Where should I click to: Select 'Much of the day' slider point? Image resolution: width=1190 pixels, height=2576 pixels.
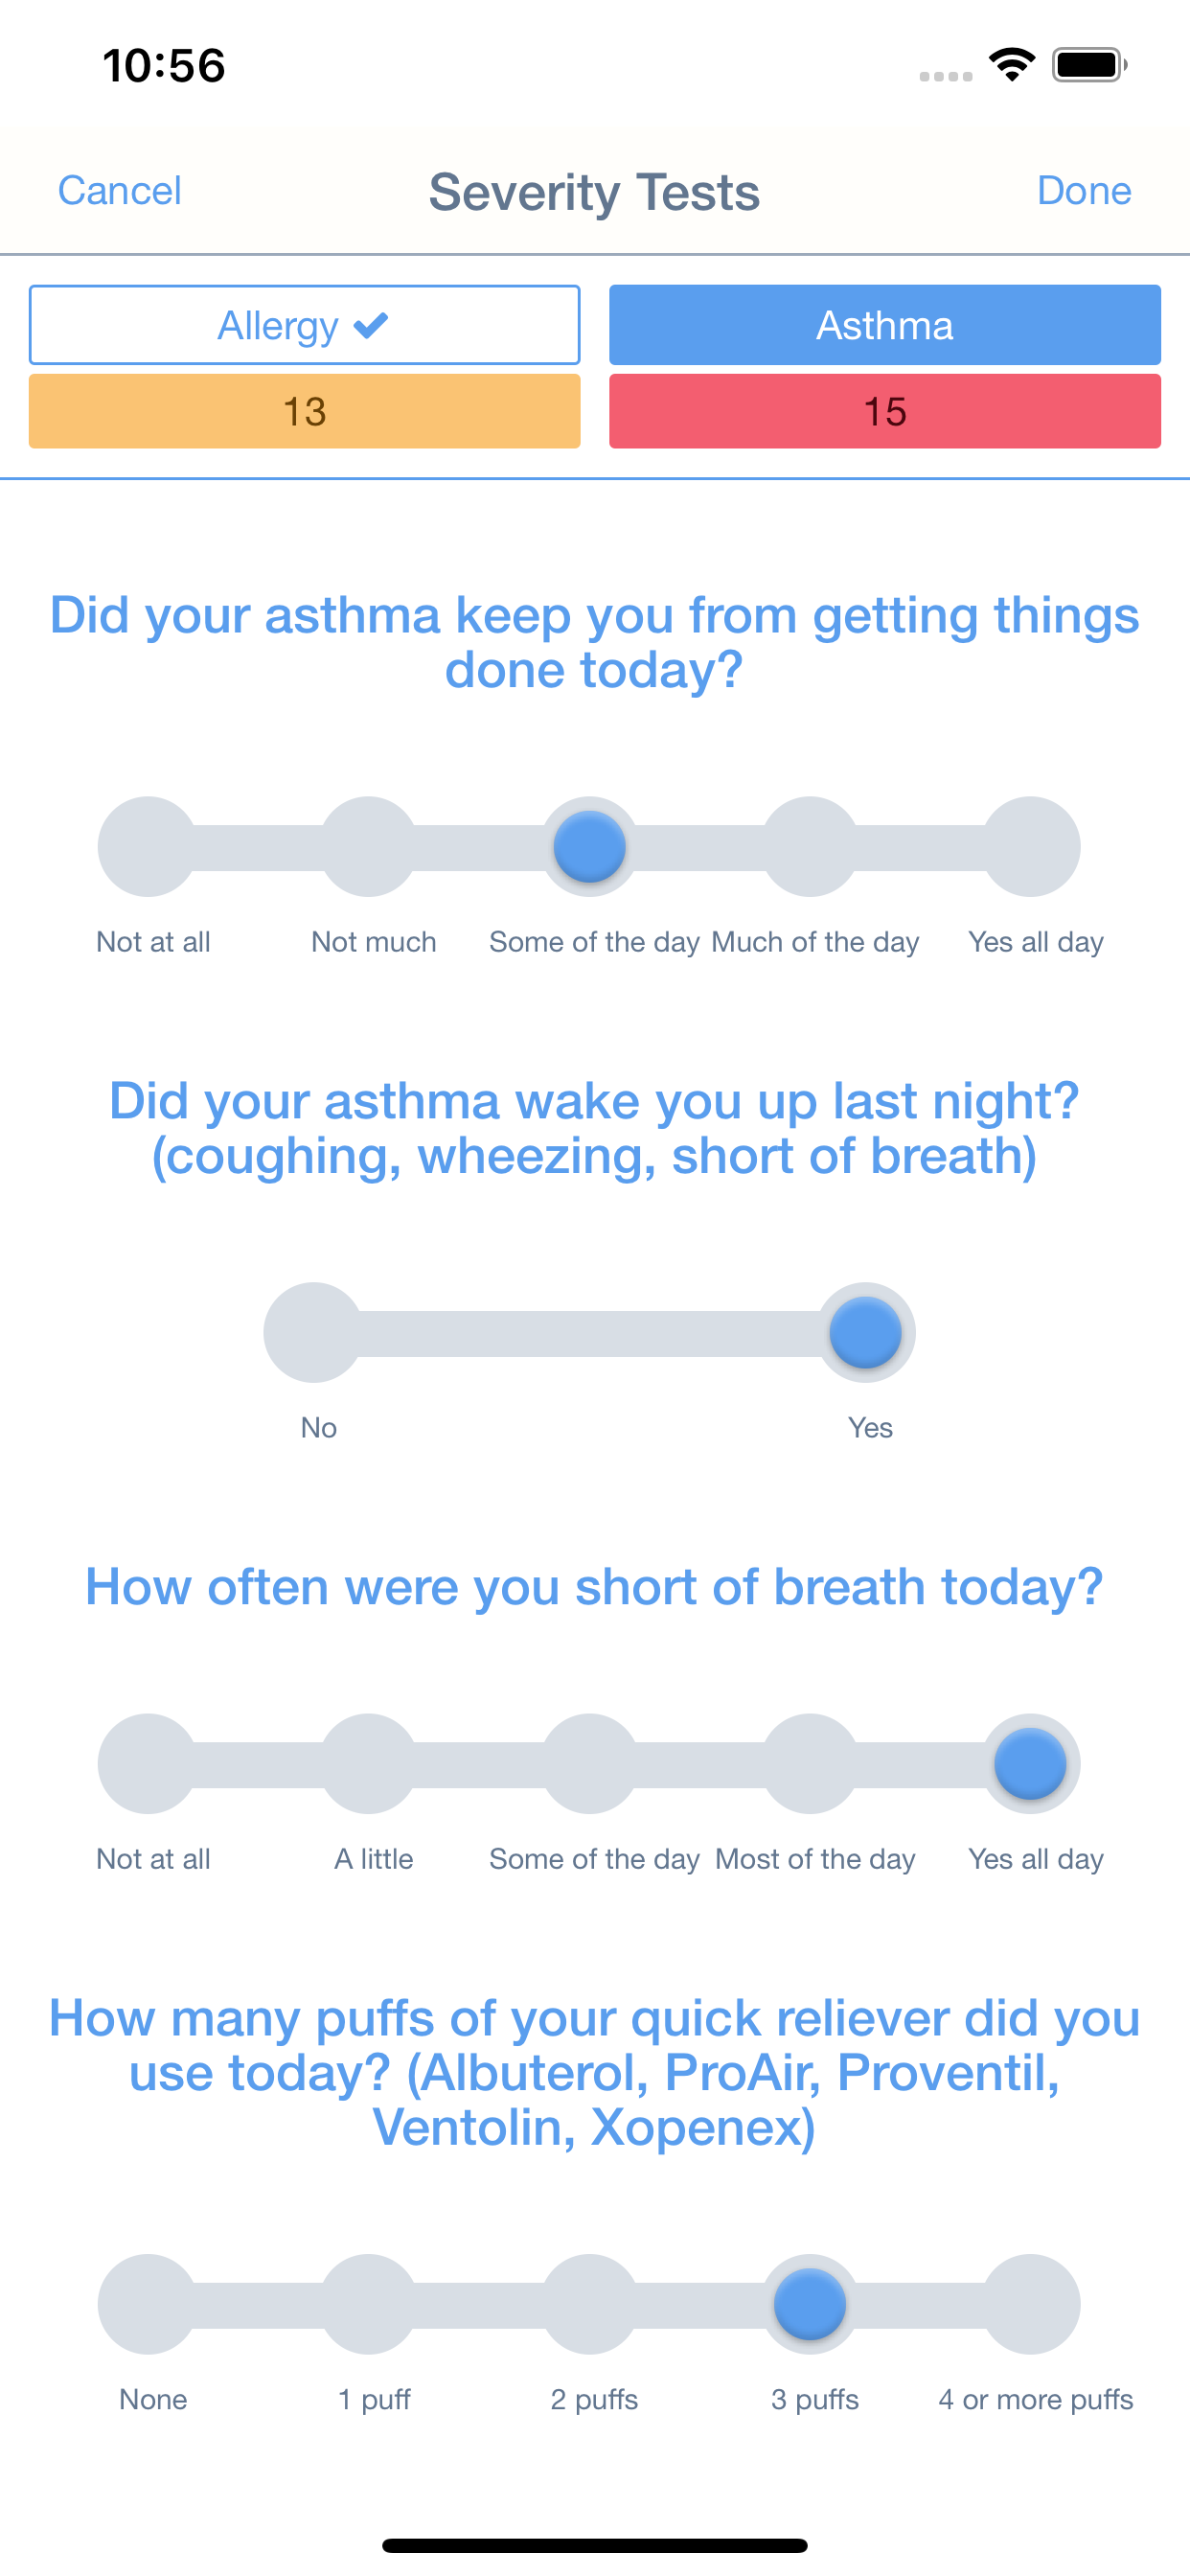pos(810,846)
